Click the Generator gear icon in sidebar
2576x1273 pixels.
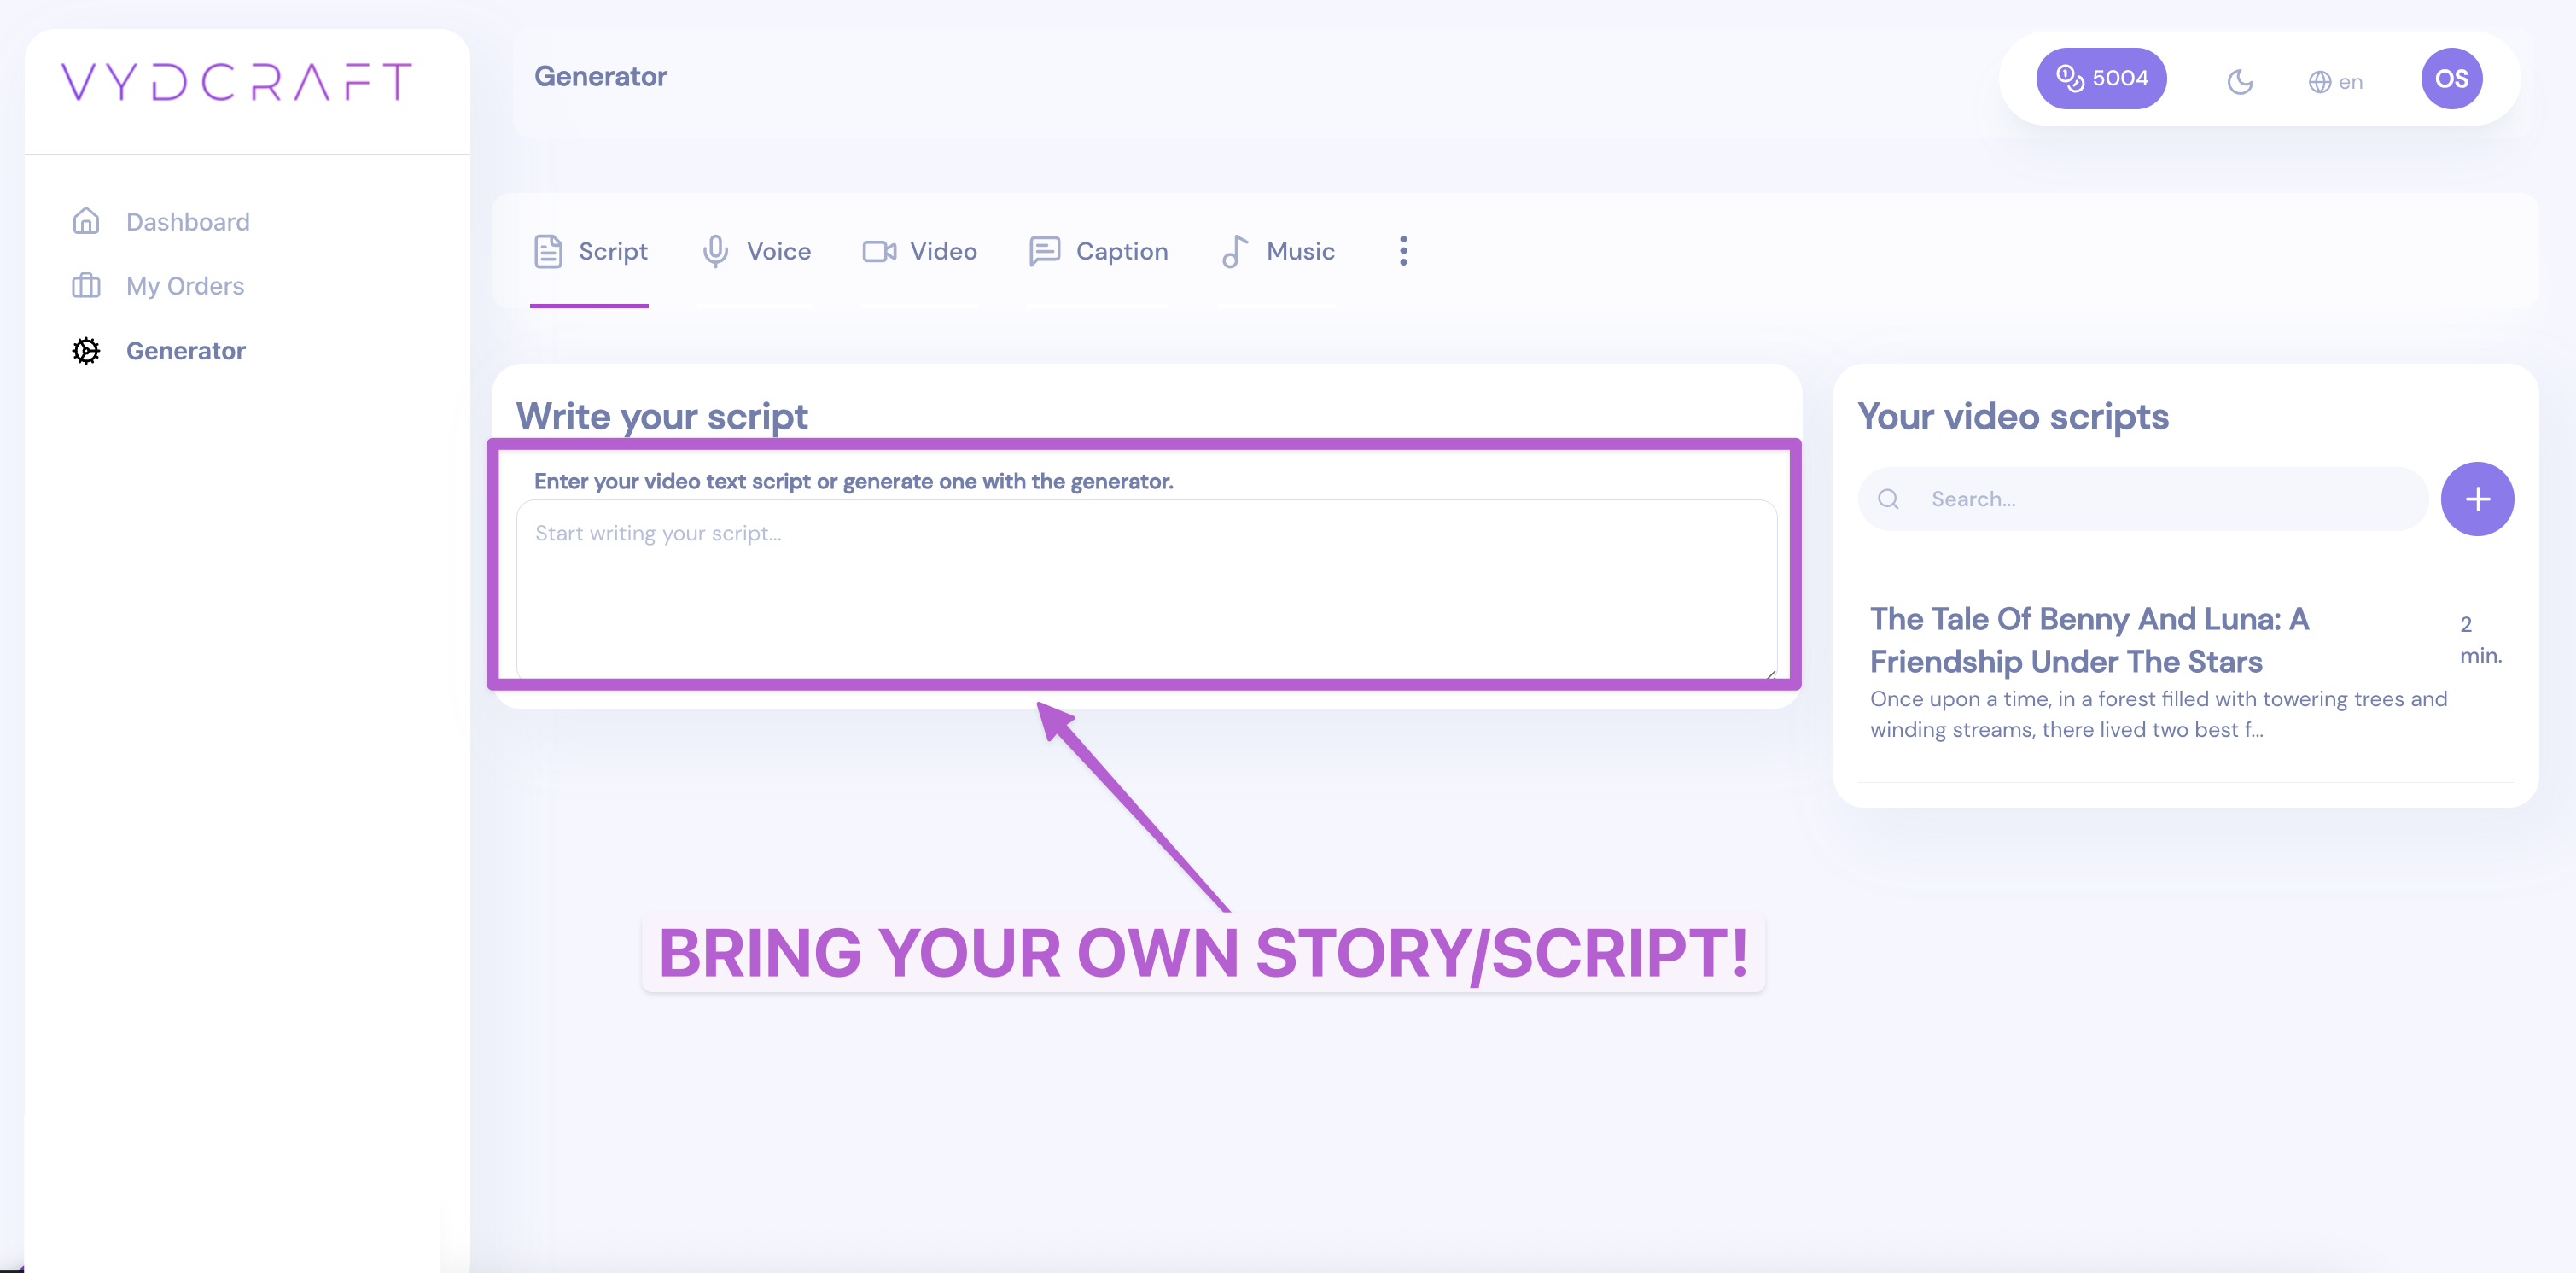point(86,351)
